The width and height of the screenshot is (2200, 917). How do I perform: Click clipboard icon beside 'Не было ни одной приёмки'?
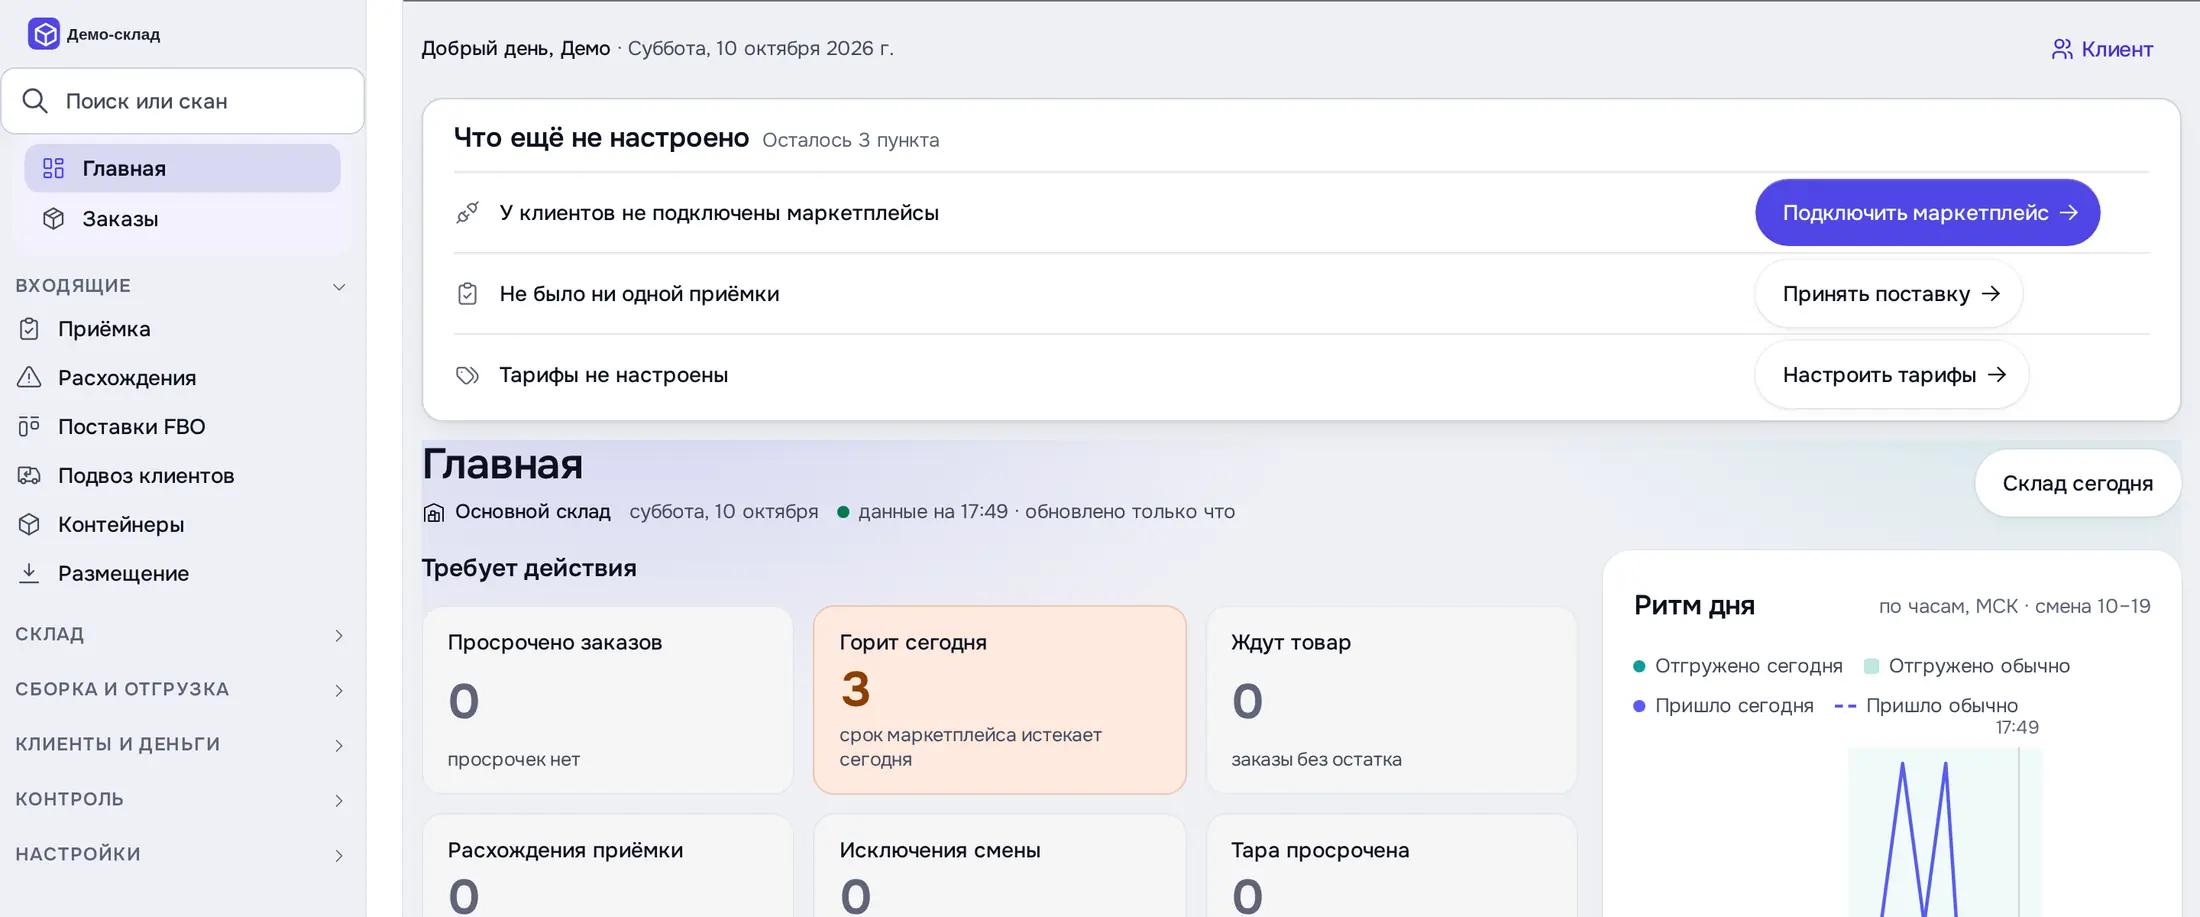click(467, 294)
